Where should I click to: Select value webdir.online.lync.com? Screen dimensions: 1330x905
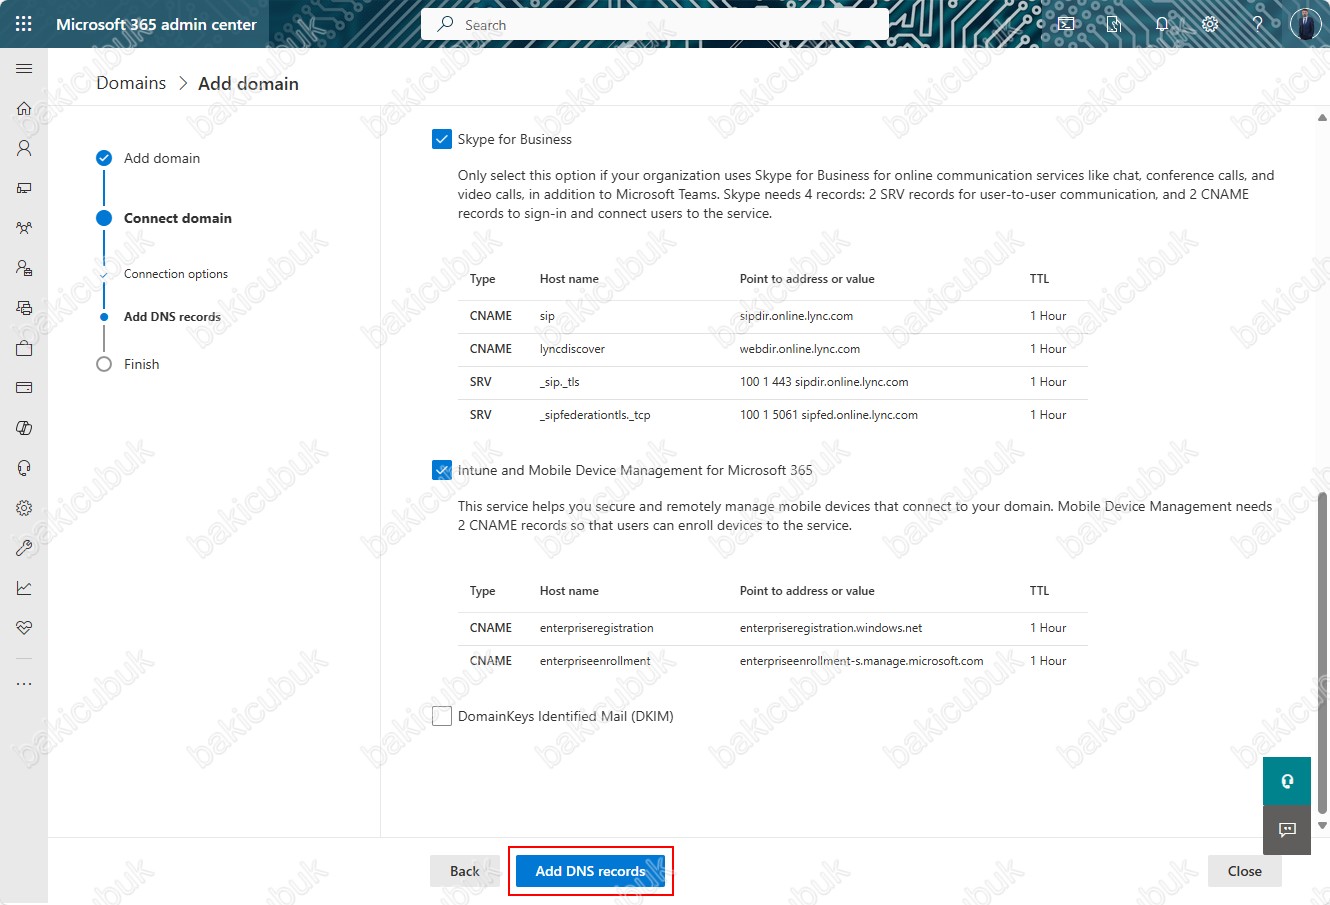[x=800, y=349]
